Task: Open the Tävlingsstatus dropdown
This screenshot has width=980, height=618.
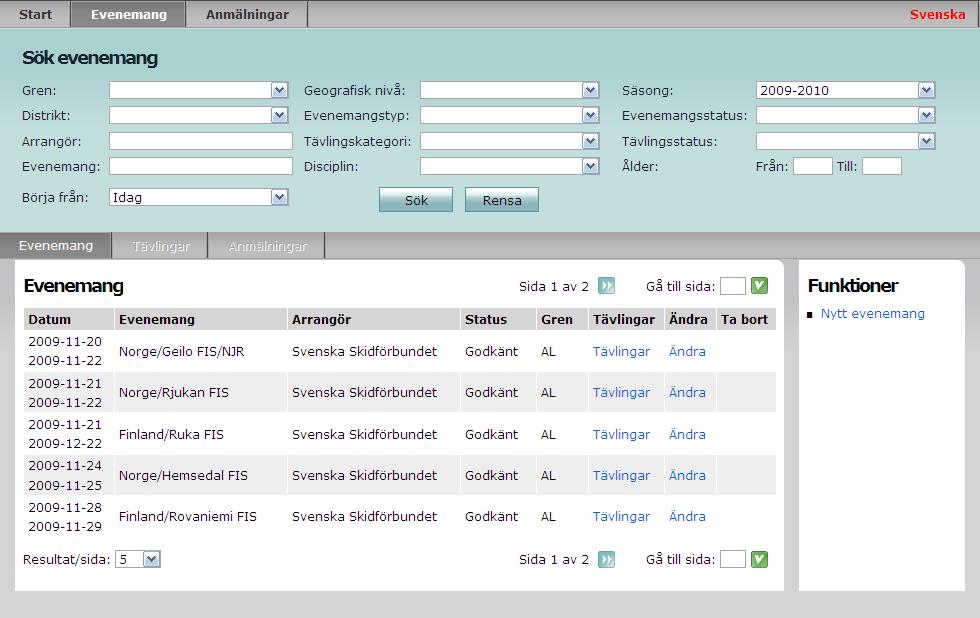Action: (846, 141)
